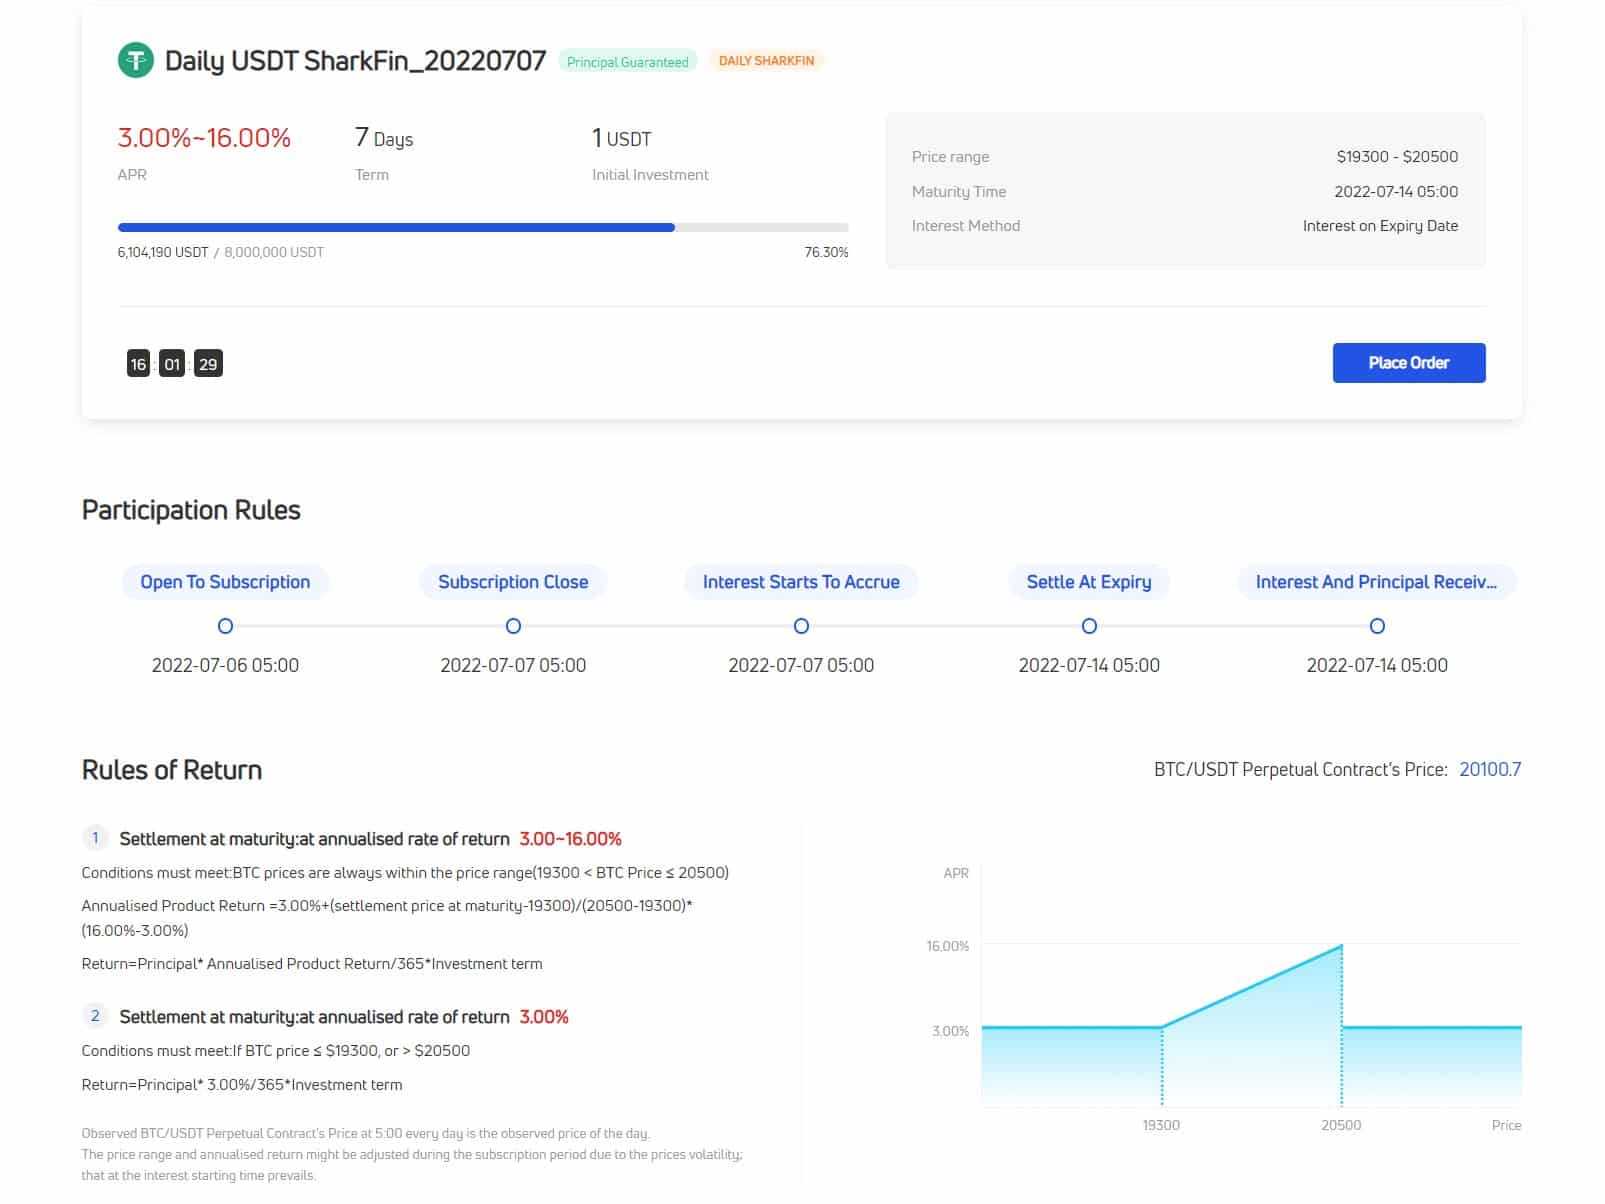
Task: Click the green Tether USDT coin icon
Action: [x=135, y=61]
